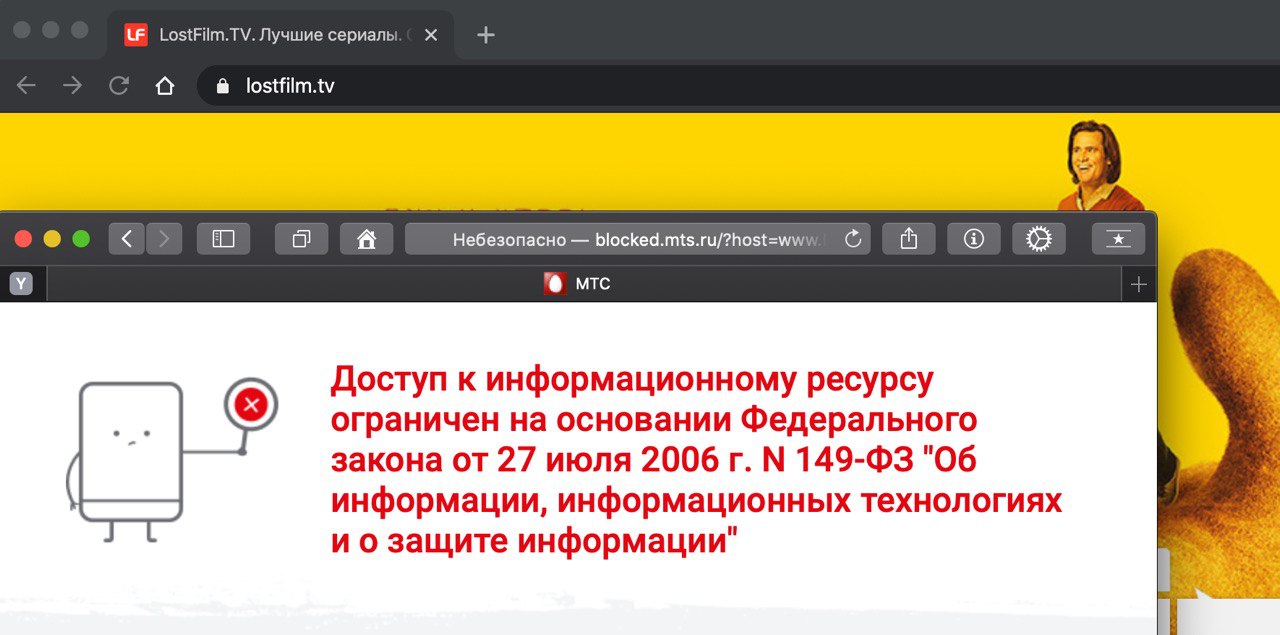Viewport: 1280px width, 635px height.
Task: Click the star bookmark button in Safari toolbar
Action: tap(1118, 239)
